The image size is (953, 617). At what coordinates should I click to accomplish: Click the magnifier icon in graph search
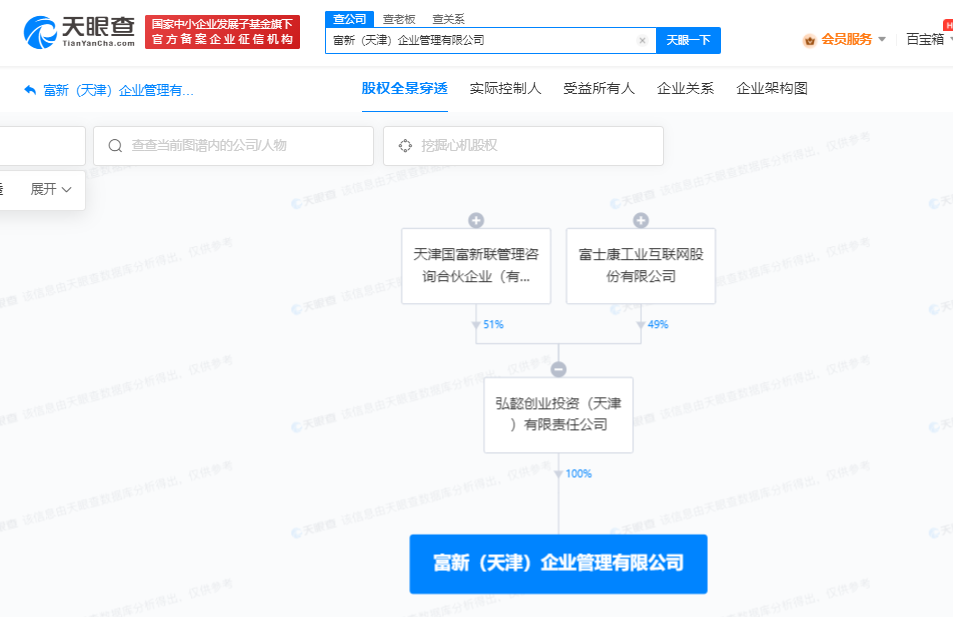[x=115, y=146]
